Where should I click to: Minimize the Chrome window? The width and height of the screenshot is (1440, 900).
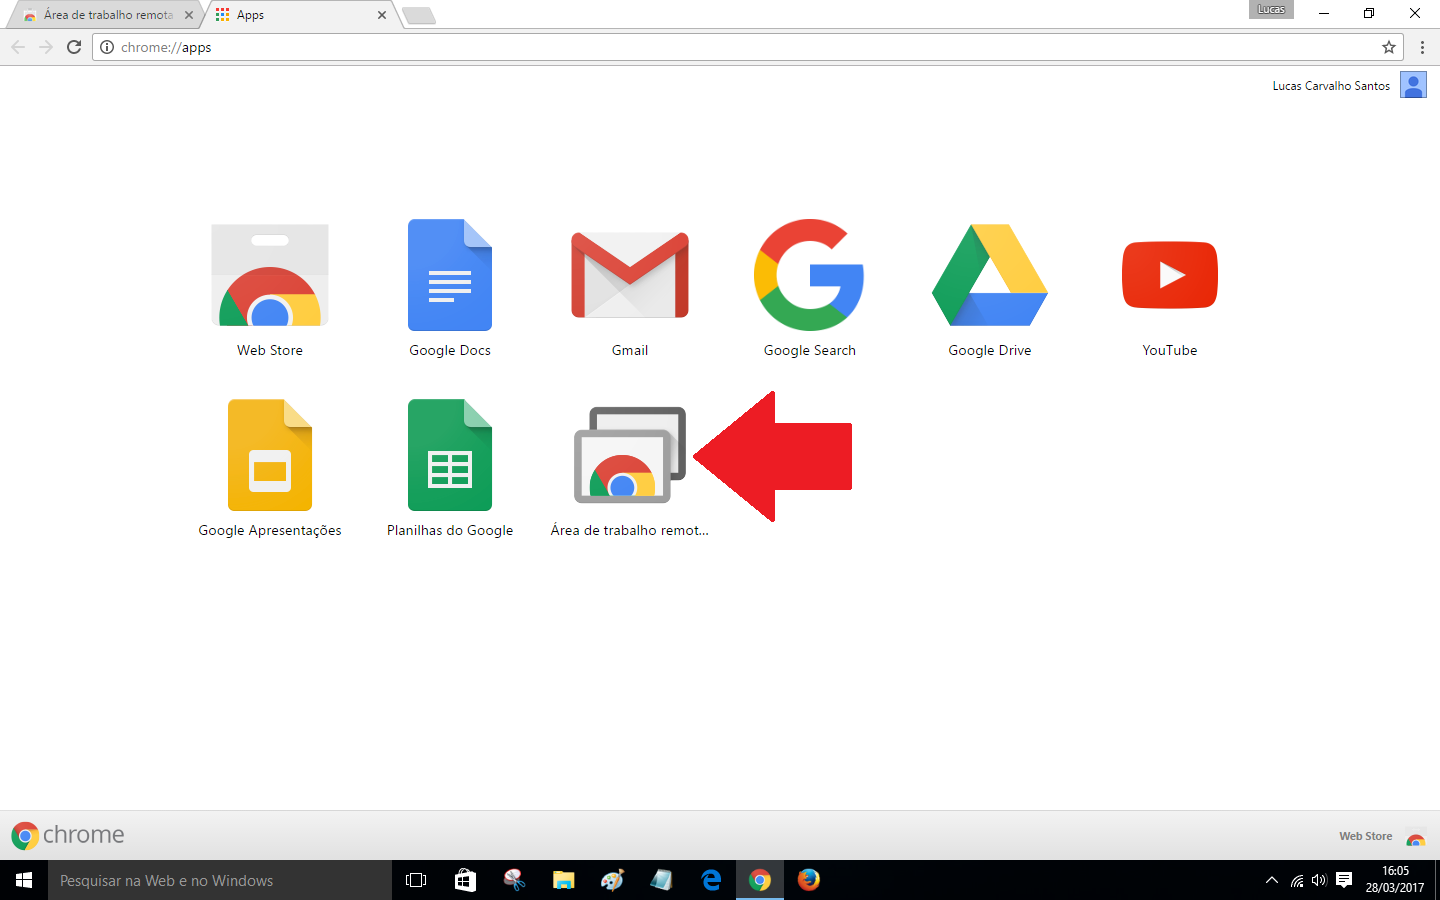(1324, 13)
